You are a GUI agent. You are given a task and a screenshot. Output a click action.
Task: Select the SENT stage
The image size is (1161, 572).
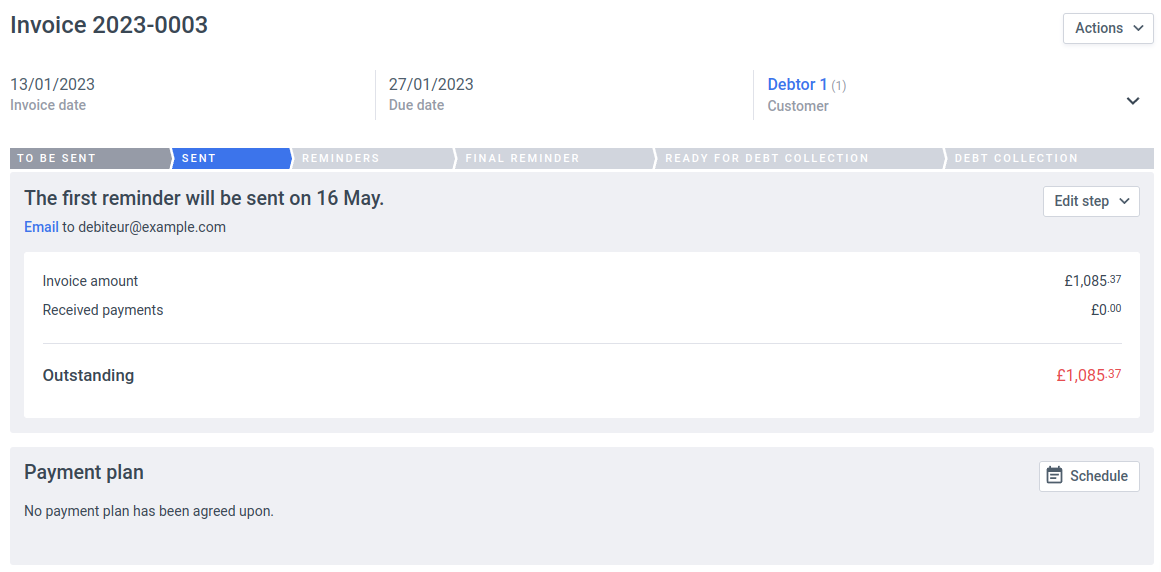(x=230, y=158)
